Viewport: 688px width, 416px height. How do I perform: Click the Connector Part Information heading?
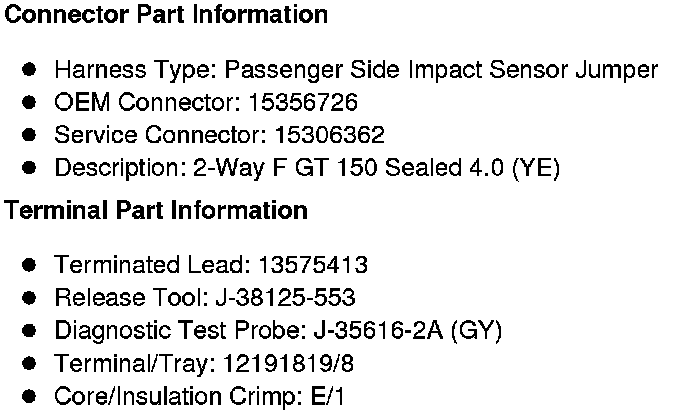[167, 16]
